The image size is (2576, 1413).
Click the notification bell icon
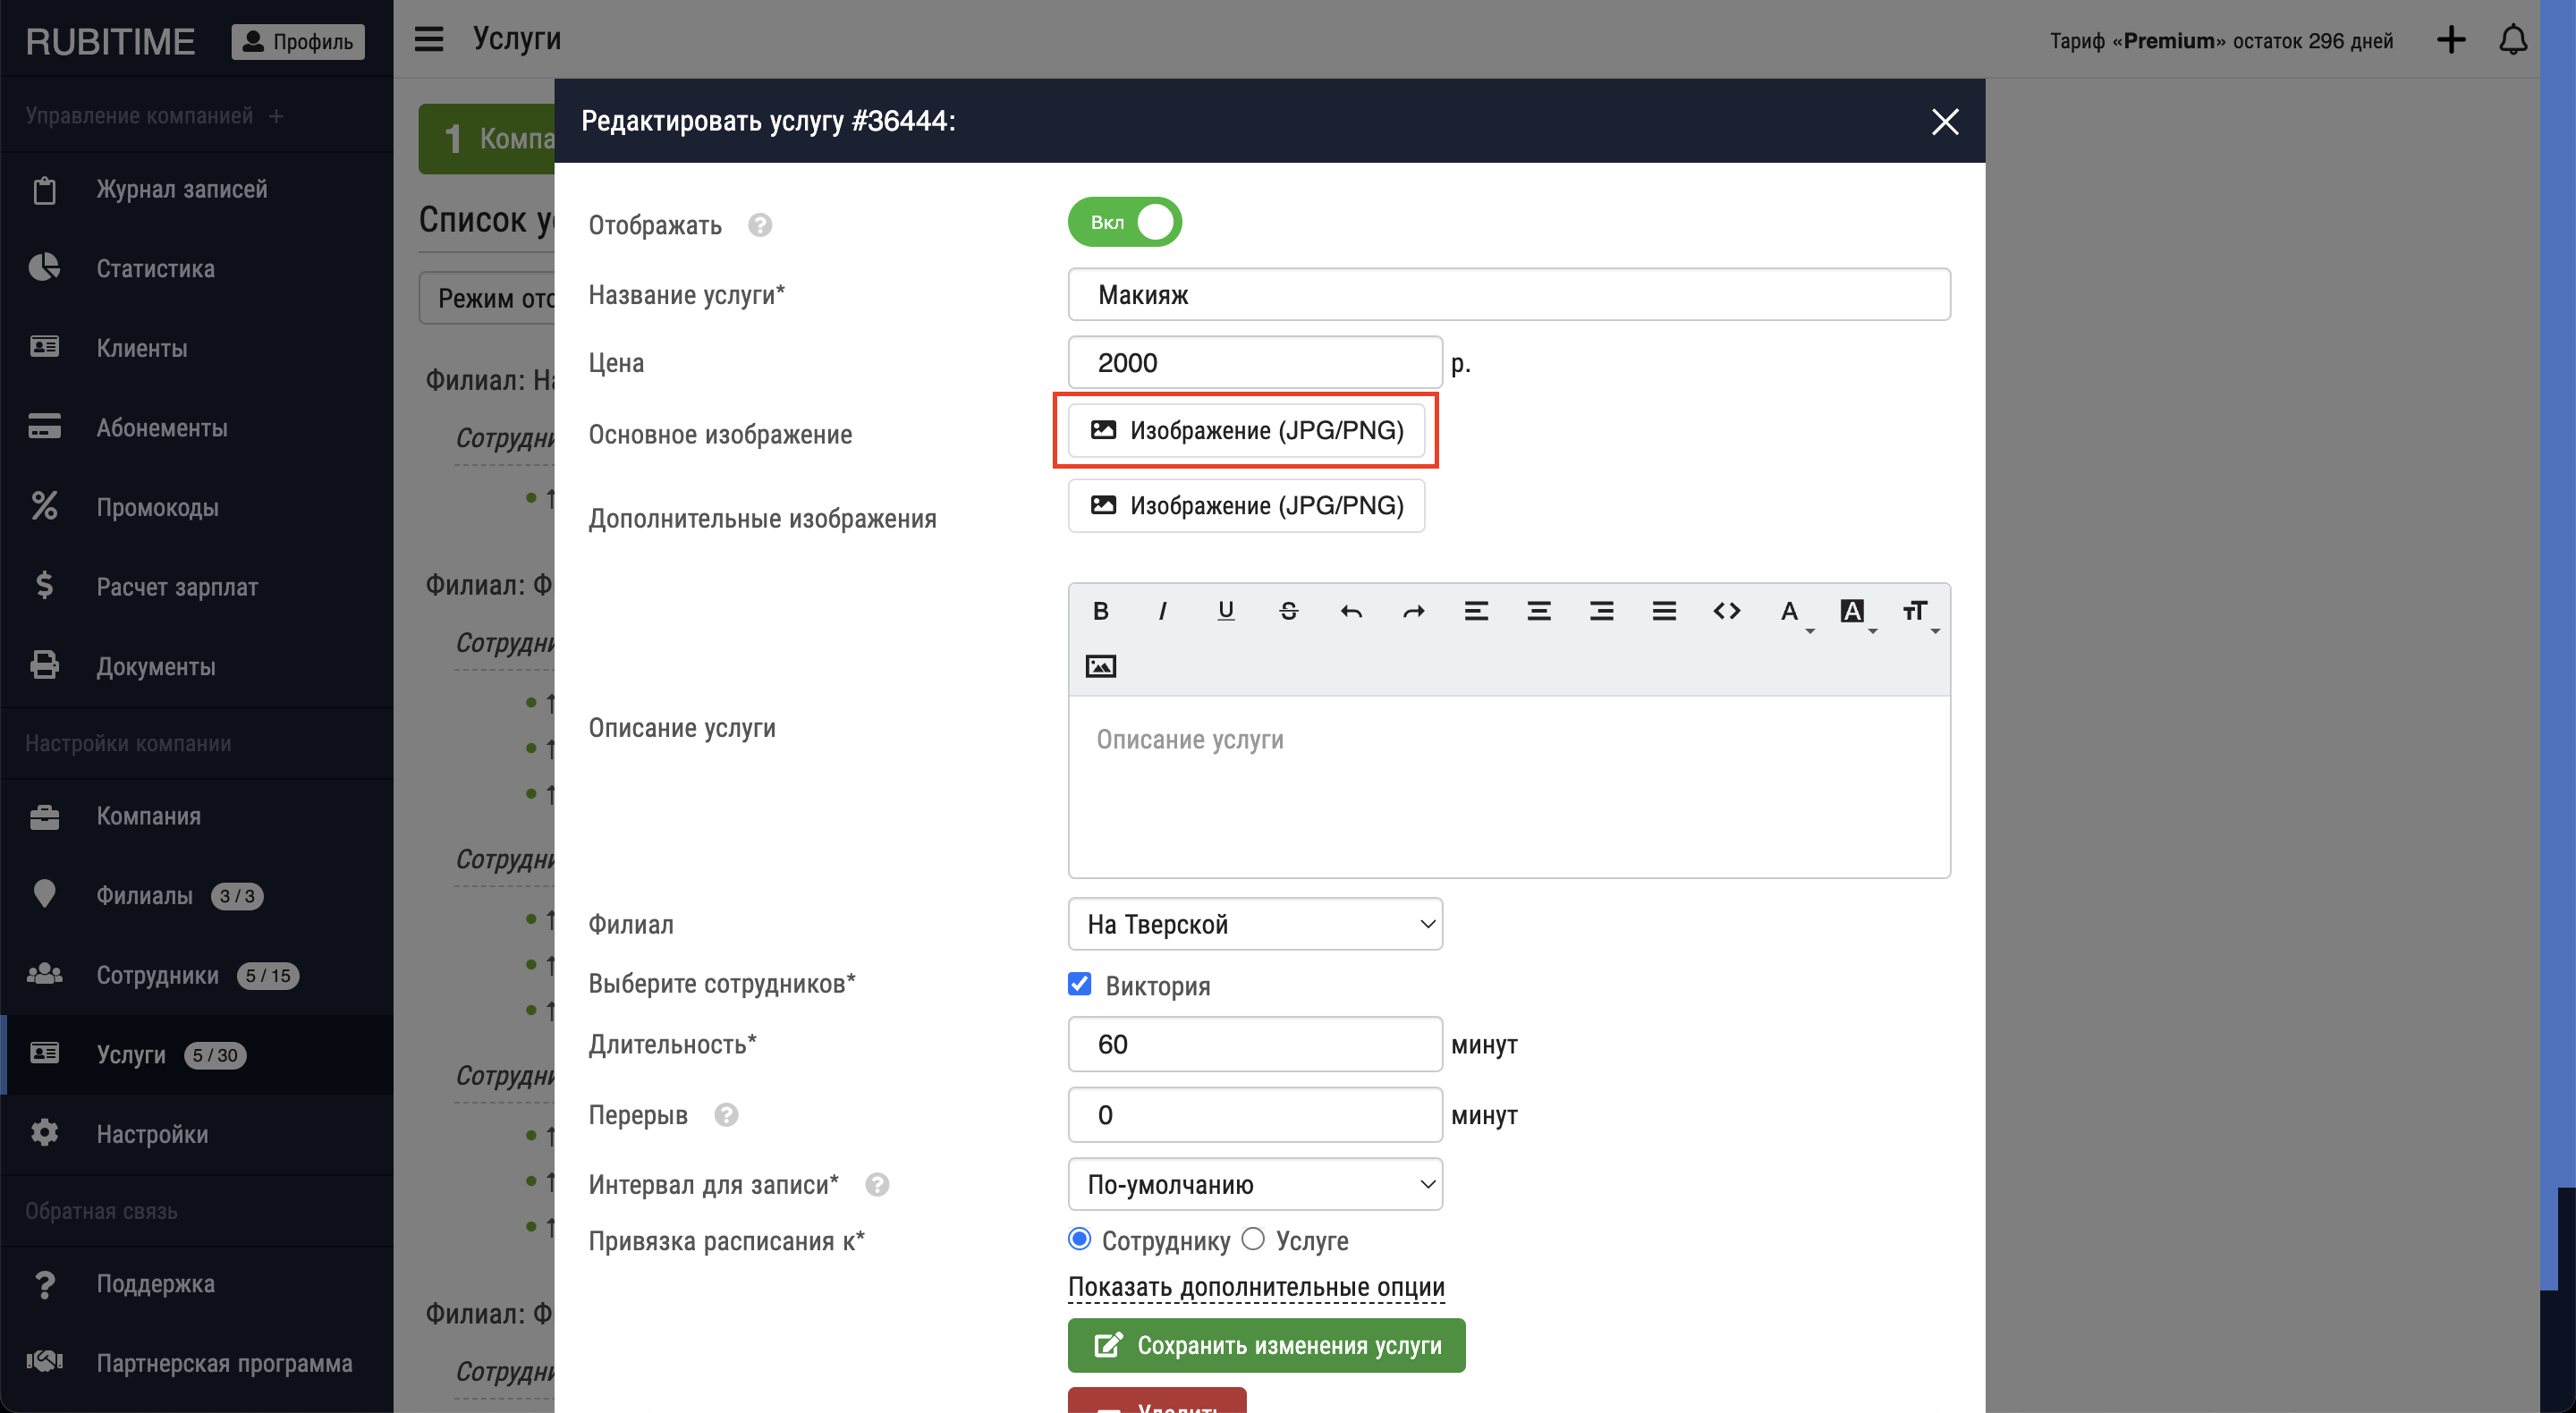[x=2512, y=41]
